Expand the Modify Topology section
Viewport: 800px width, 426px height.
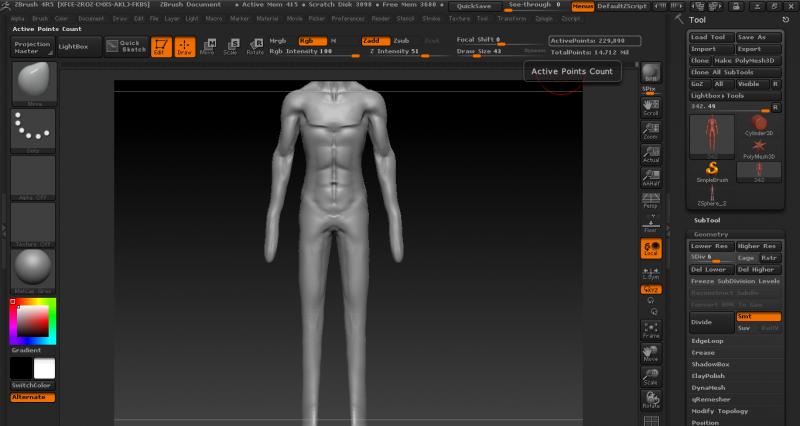[x=721, y=410]
